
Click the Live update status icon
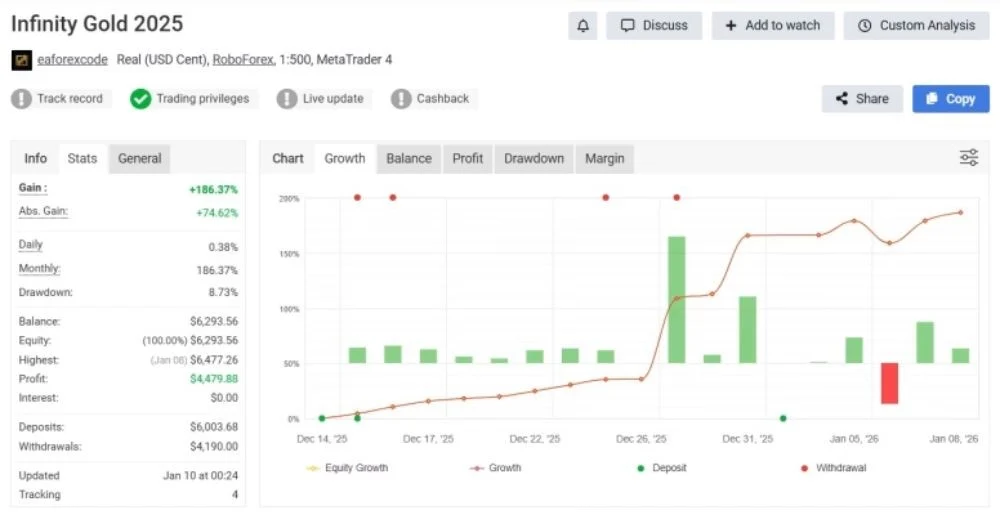[x=286, y=99]
